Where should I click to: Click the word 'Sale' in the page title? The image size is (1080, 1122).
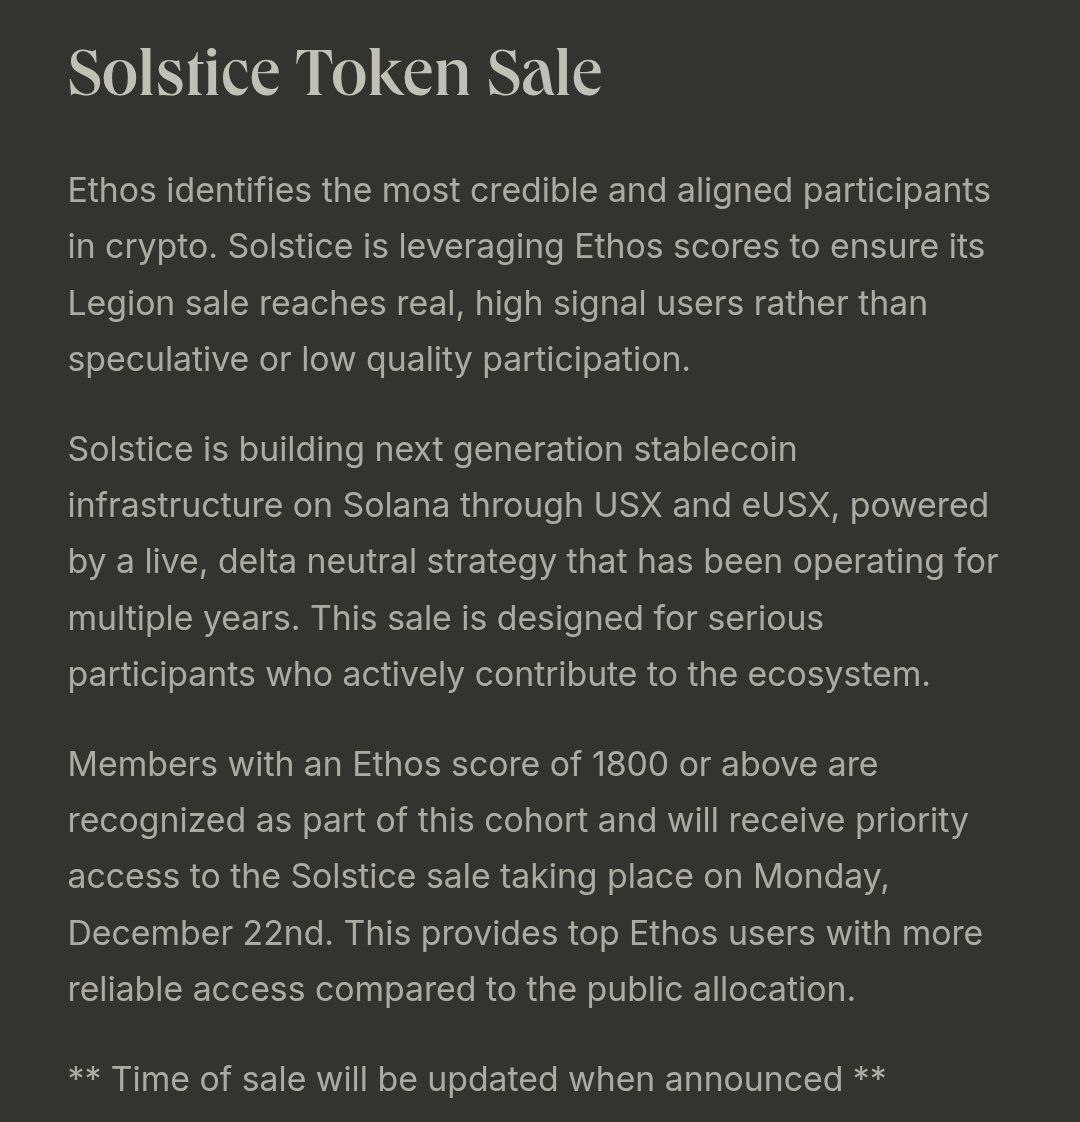(x=545, y=72)
